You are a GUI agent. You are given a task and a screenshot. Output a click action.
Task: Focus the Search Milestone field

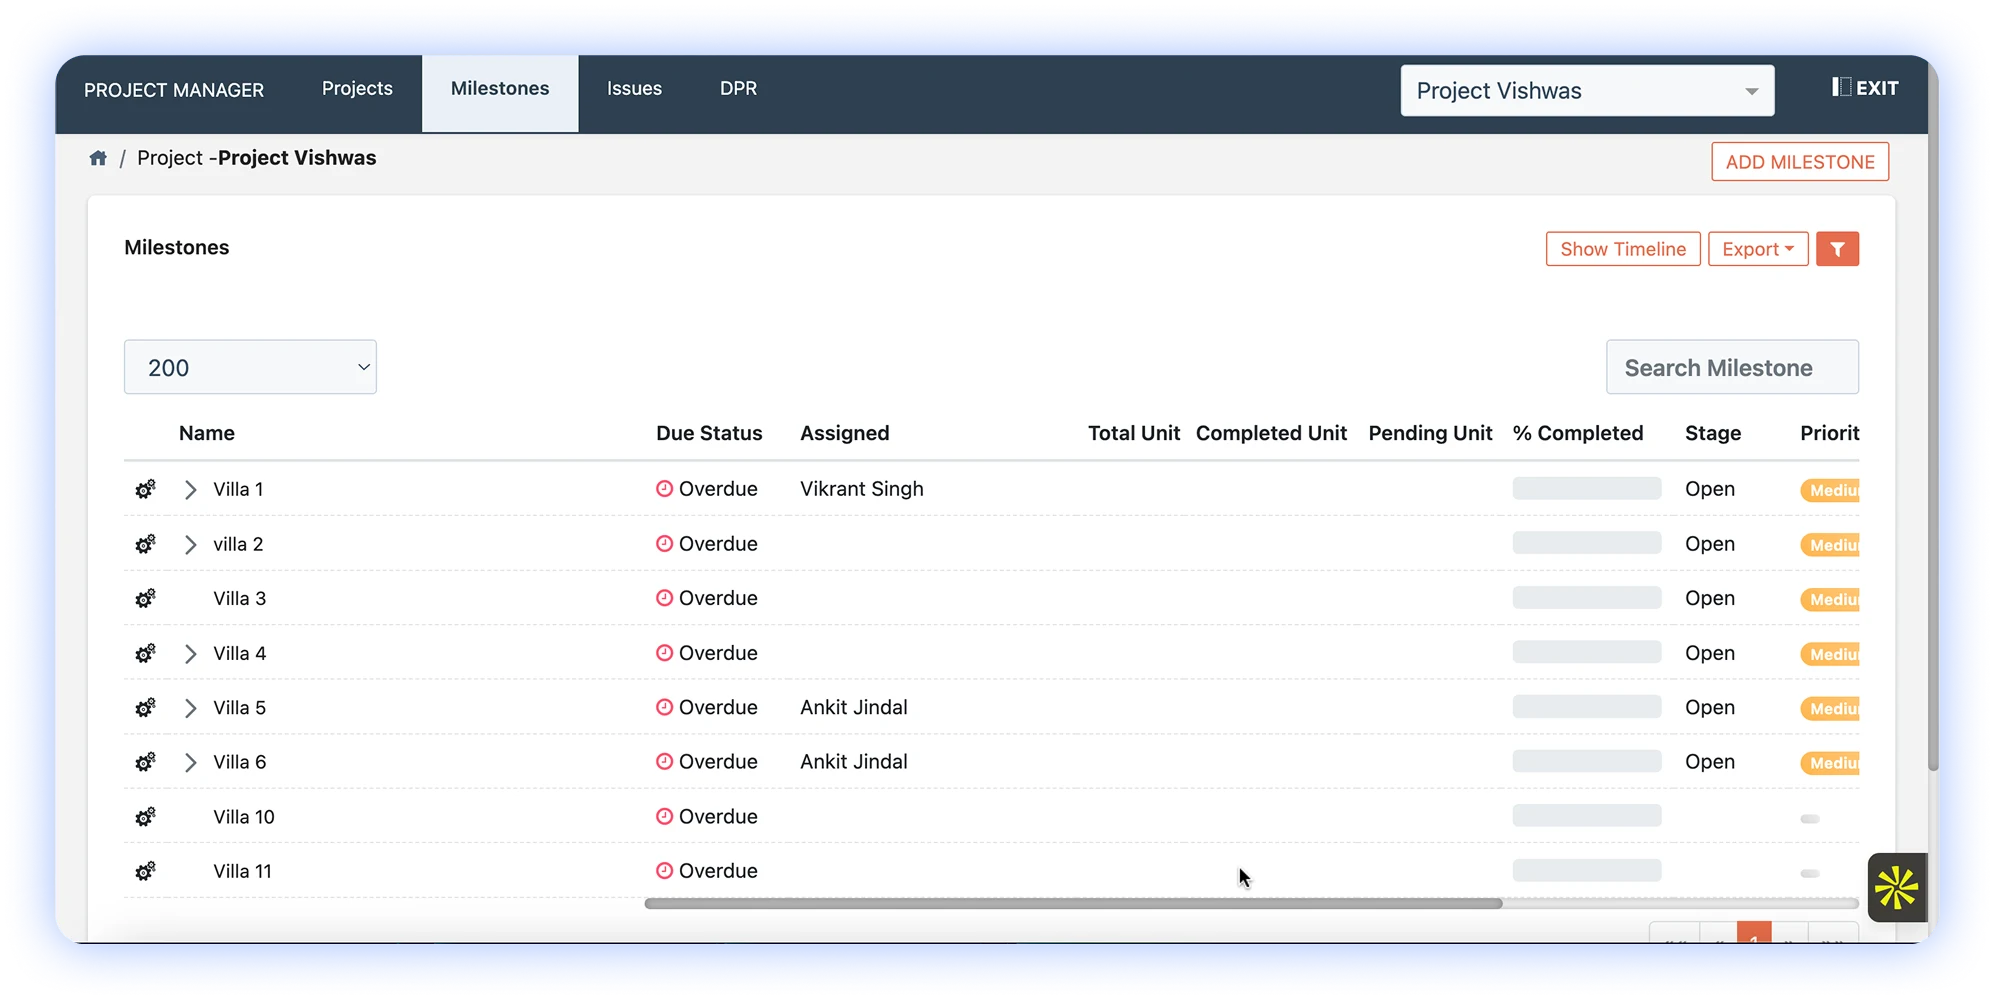point(1732,367)
